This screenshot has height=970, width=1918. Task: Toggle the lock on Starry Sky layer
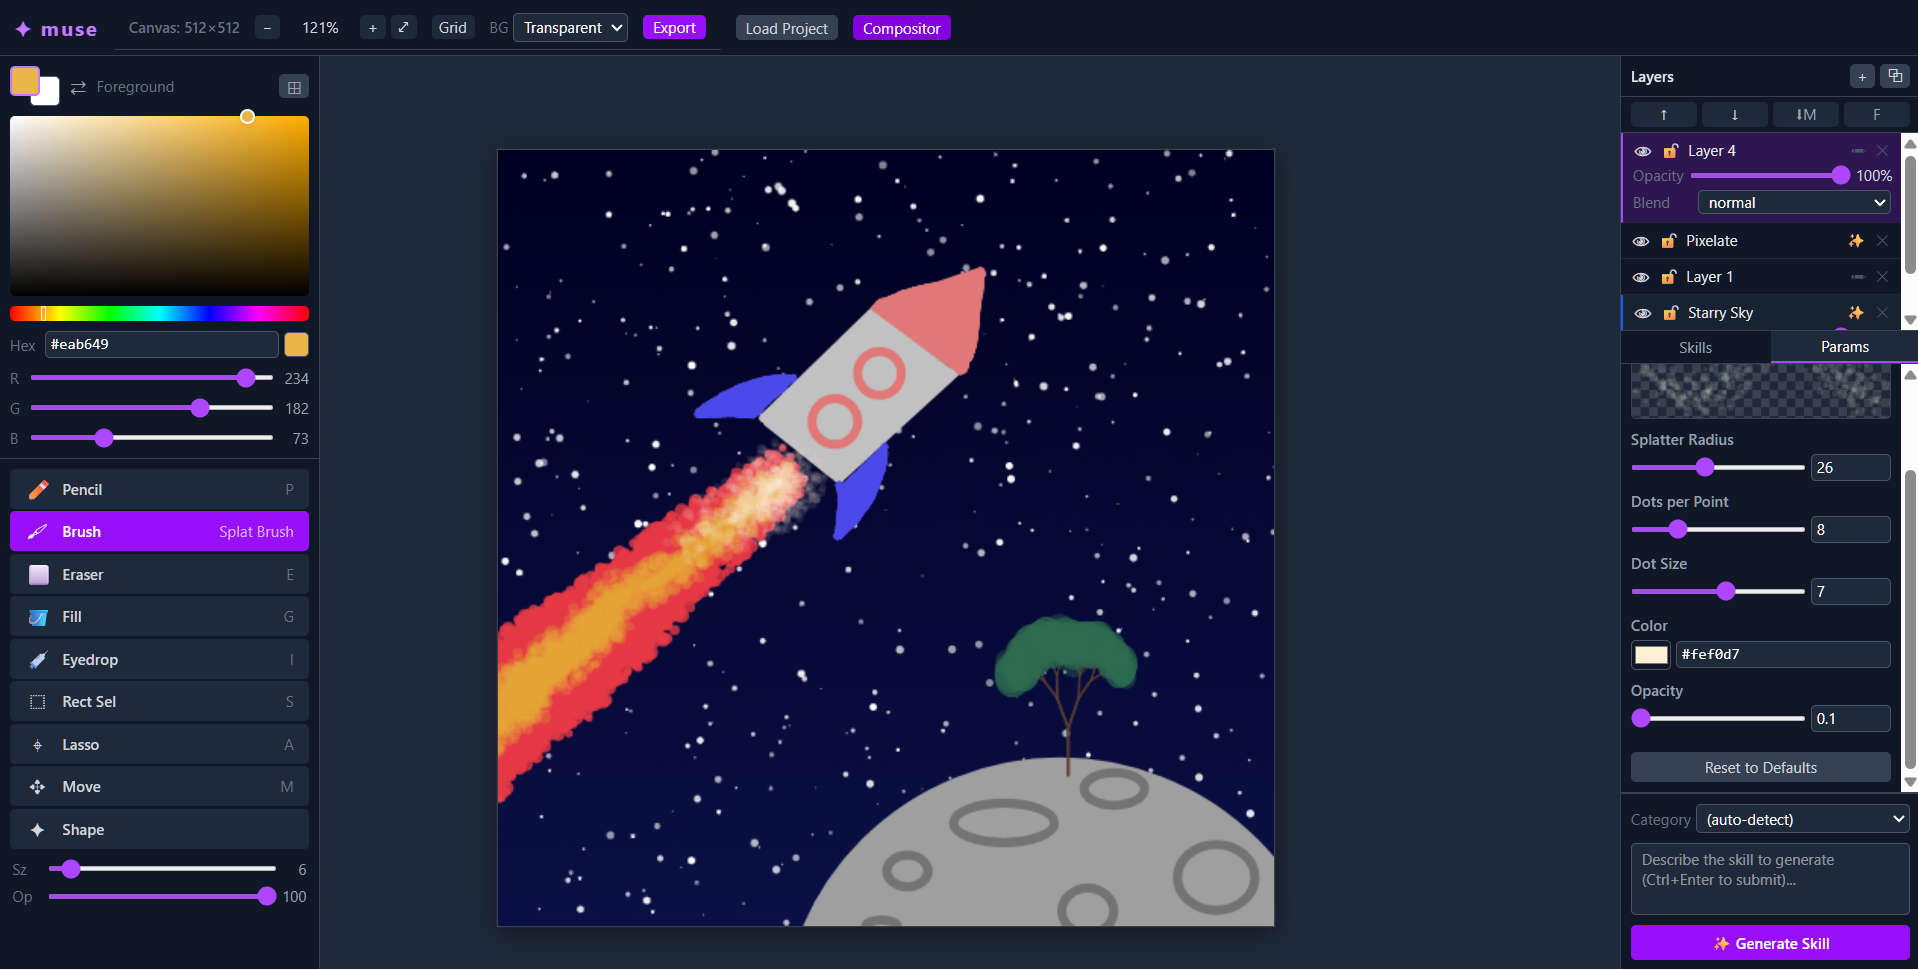tap(1671, 313)
